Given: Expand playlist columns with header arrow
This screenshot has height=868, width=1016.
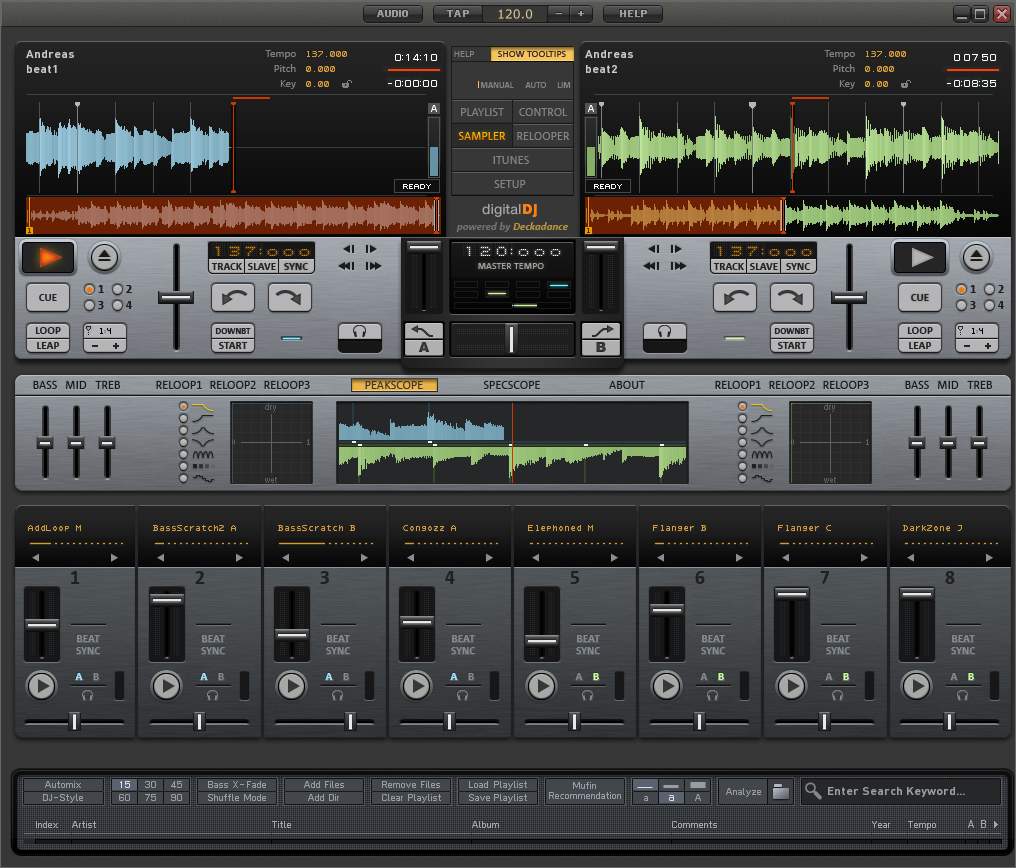Looking at the screenshot, I should [996, 825].
